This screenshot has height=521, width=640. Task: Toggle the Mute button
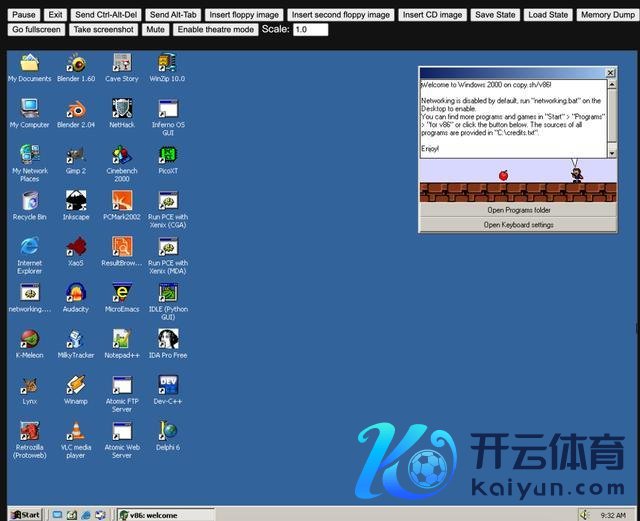click(x=155, y=30)
